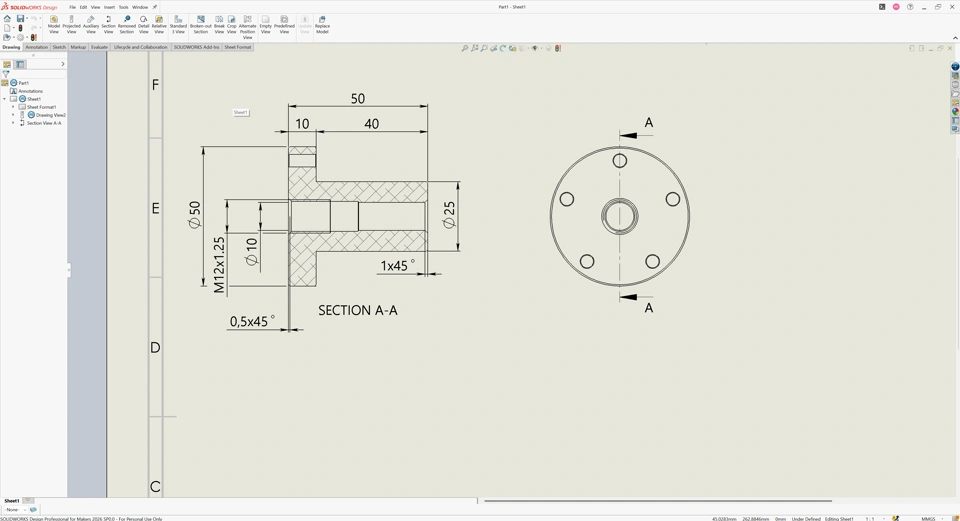Open the Appearances color ball in task pane
Screen dimensions: 960x521
pos(955,111)
